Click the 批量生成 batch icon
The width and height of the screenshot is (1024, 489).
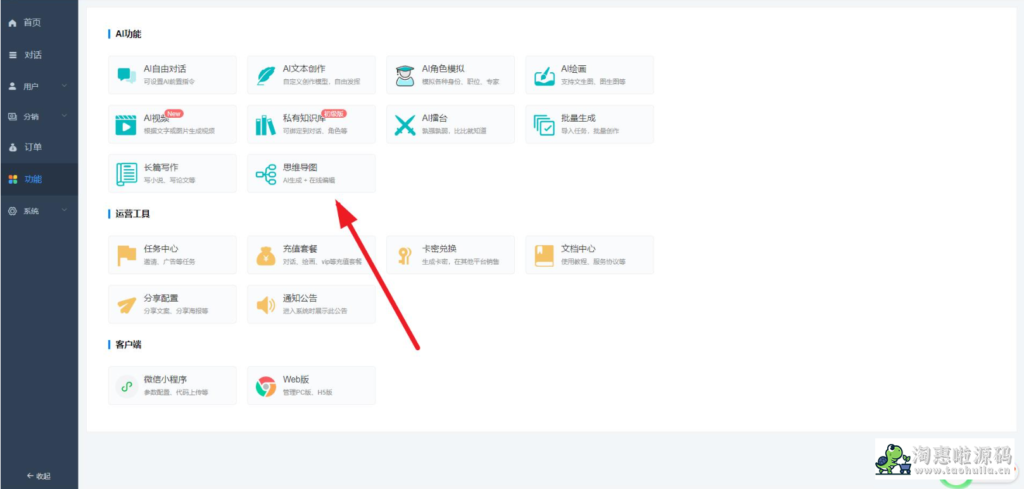pyautogui.click(x=544, y=125)
